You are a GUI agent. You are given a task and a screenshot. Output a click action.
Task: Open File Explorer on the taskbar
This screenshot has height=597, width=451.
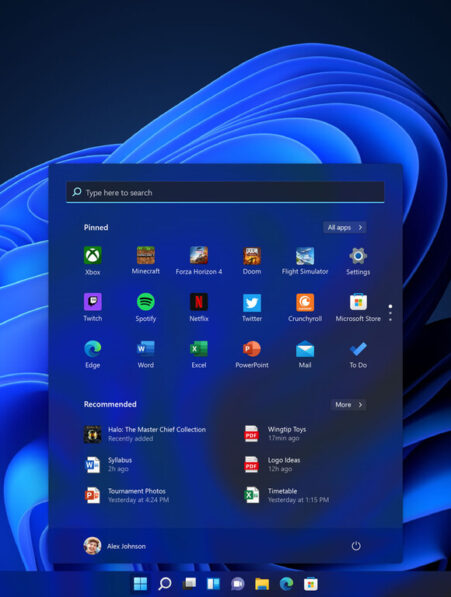(262, 583)
